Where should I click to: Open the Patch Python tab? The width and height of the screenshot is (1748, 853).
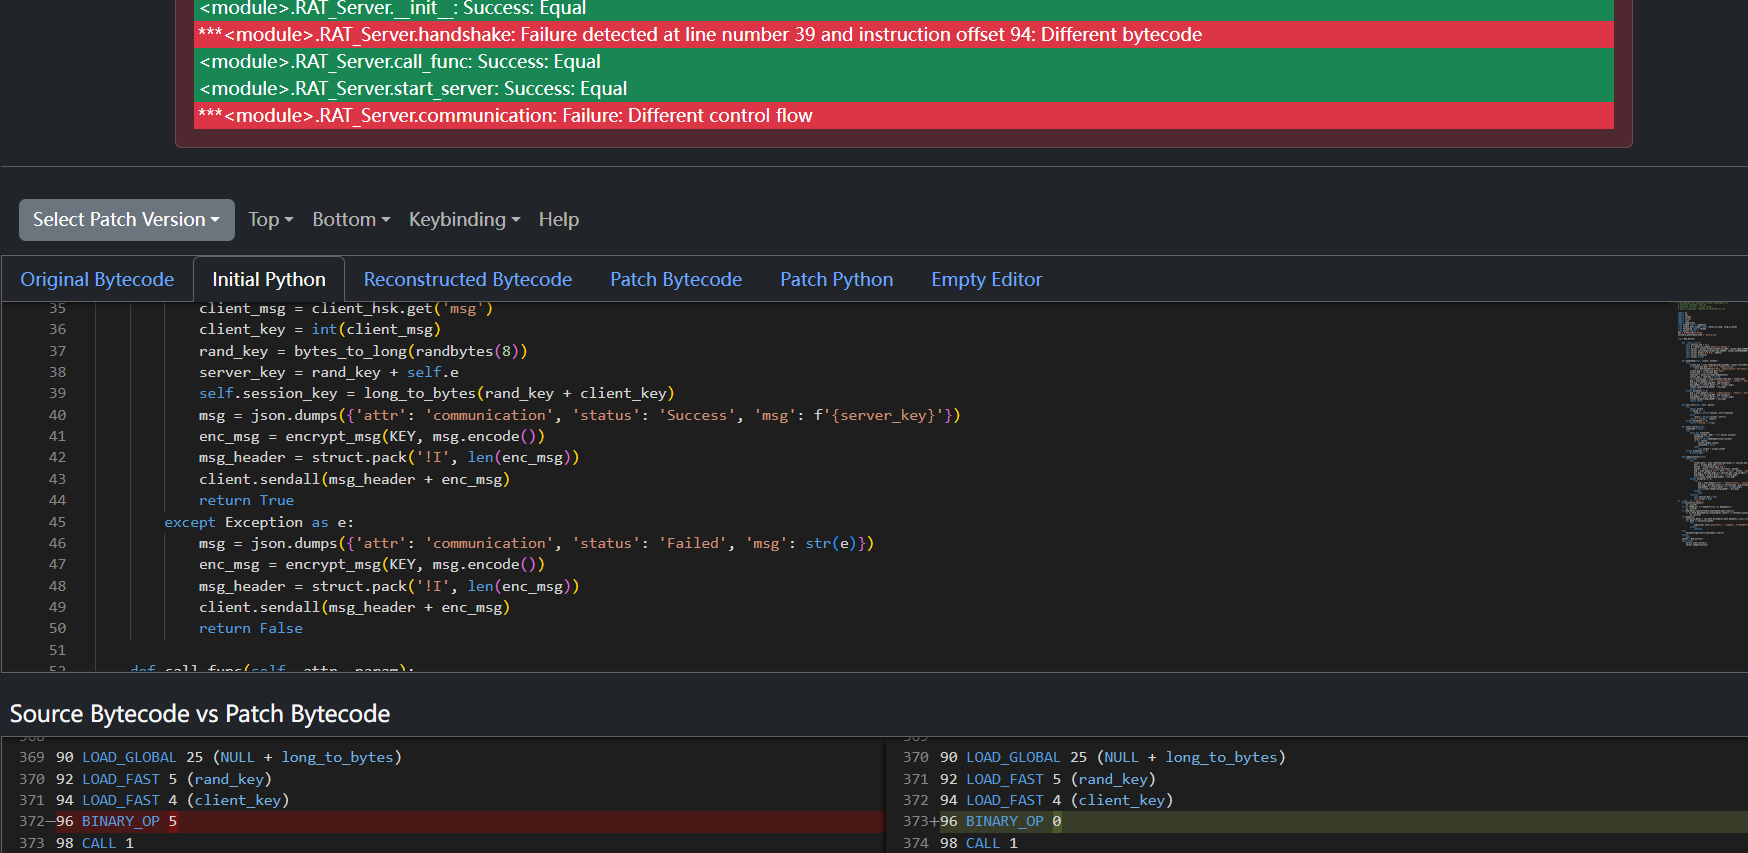pos(836,280)
